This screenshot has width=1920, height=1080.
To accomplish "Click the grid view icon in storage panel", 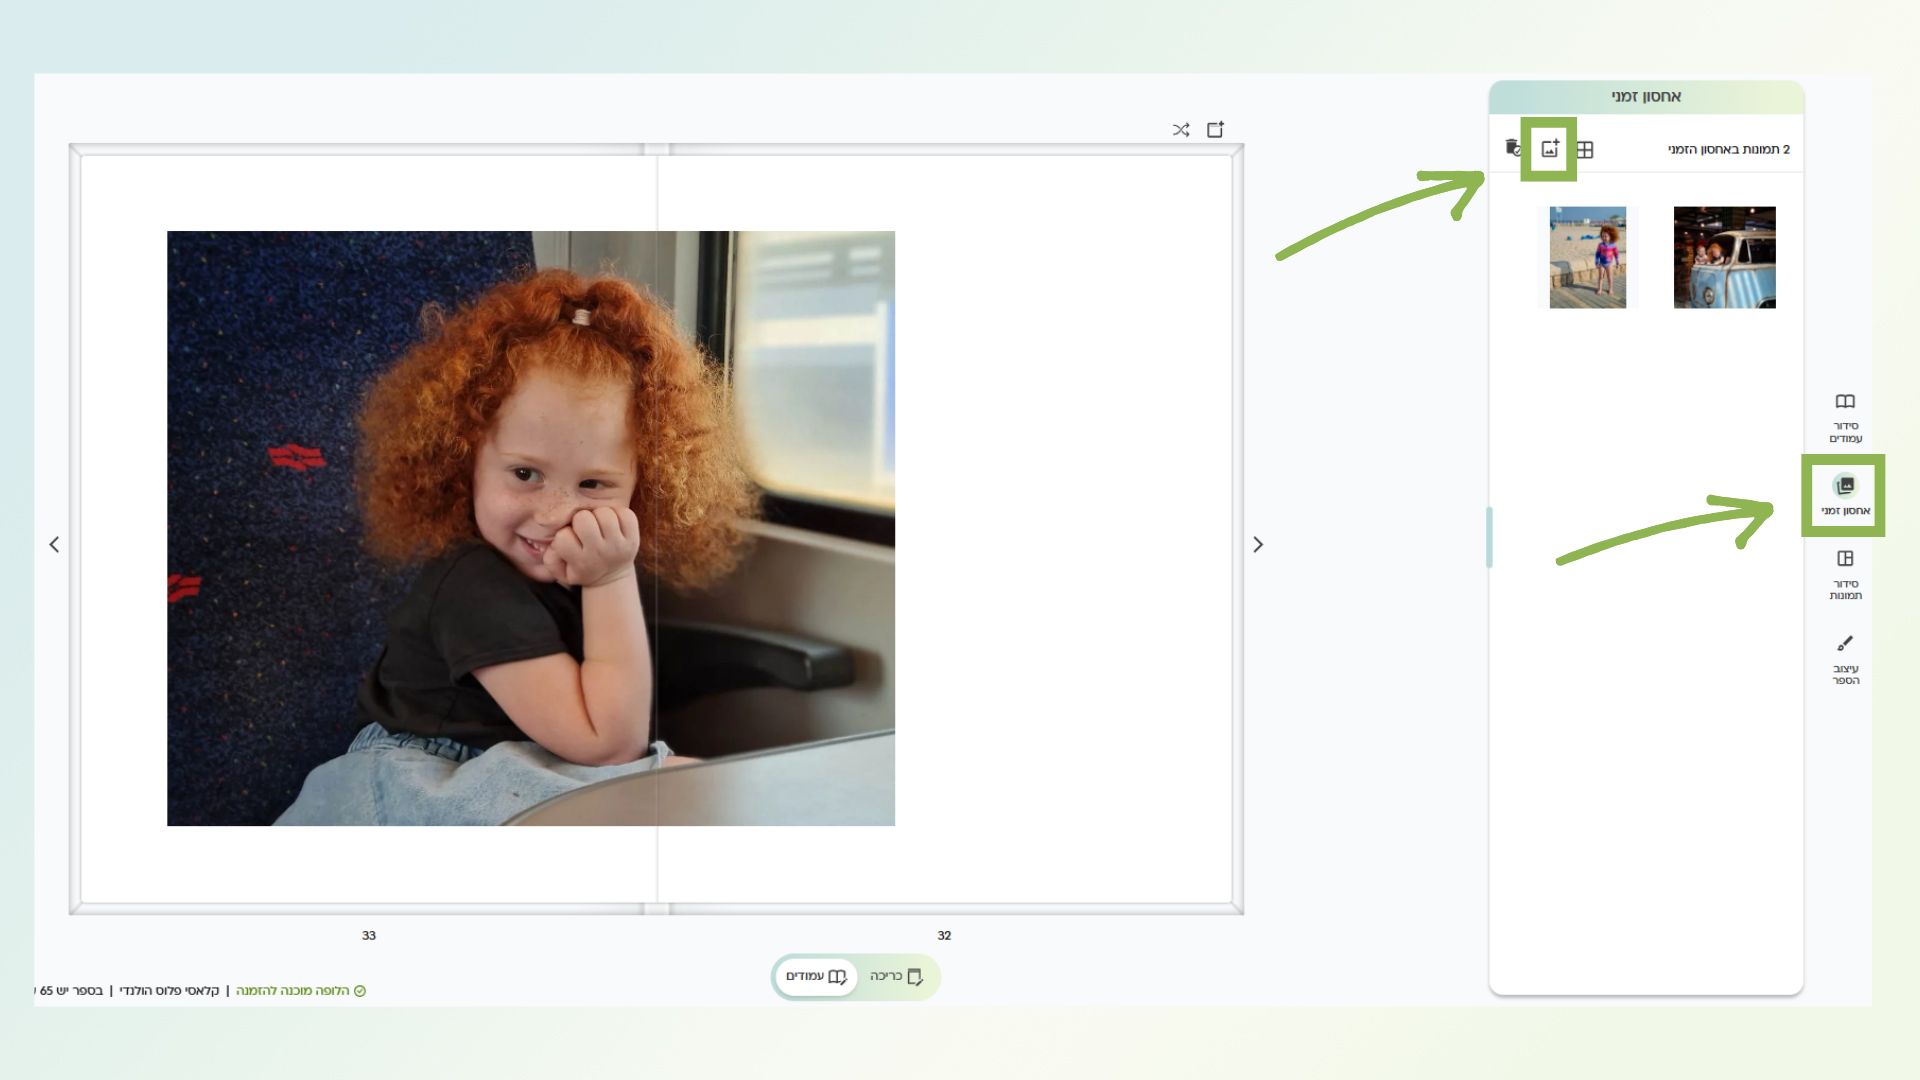I will [x=1585, y=150].
